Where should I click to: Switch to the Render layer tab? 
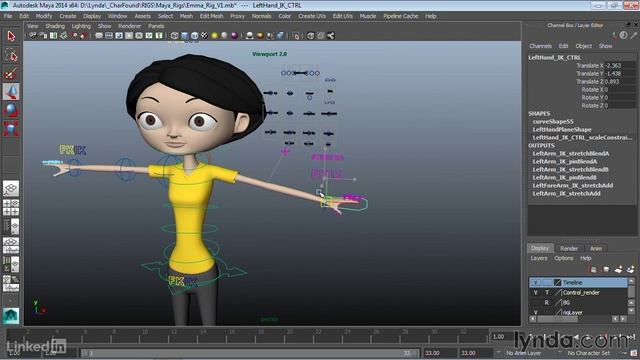[x=569, y=248]
